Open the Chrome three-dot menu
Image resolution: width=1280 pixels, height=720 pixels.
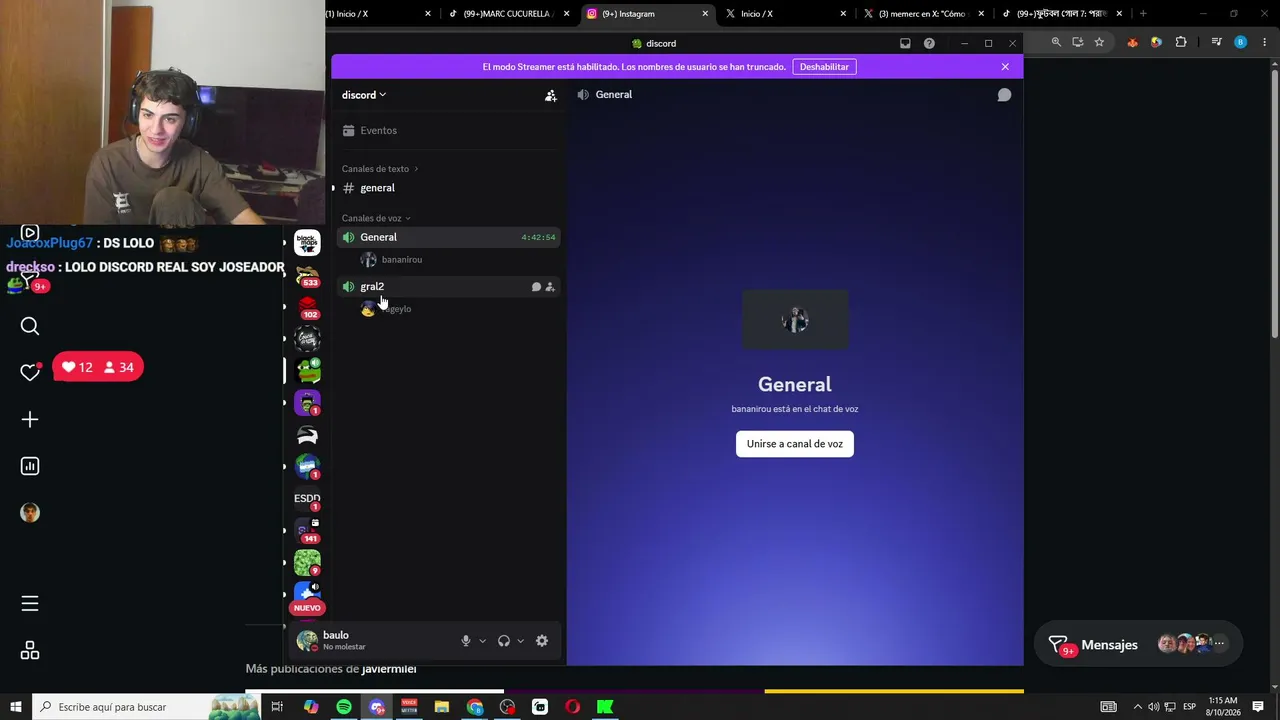1265,42
